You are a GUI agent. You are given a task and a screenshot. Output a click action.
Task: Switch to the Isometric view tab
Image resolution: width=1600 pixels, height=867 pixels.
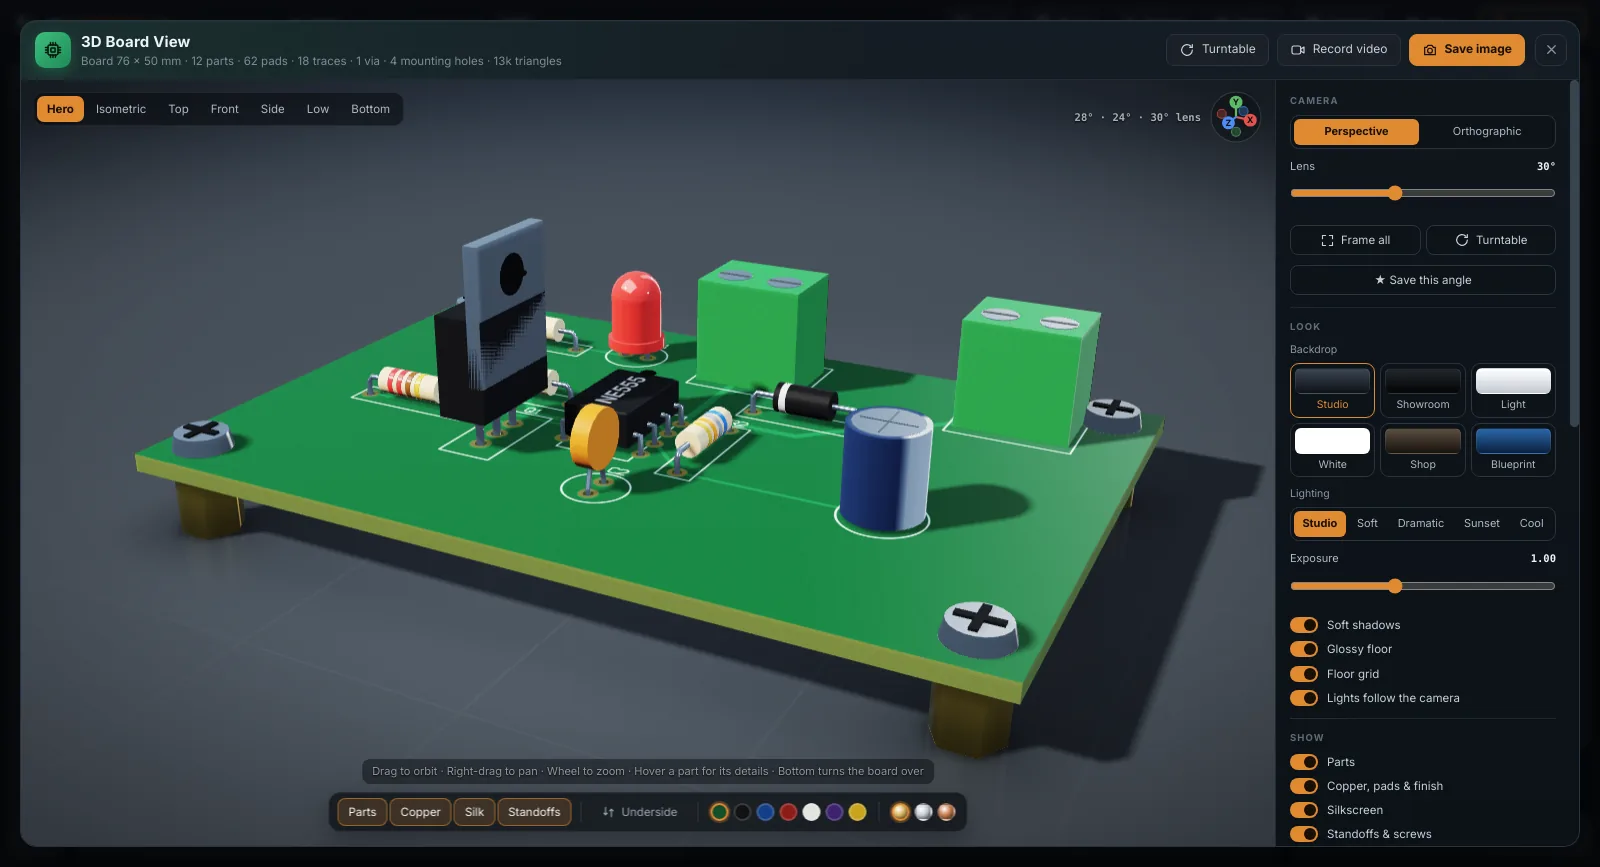(x=121, y=109)
